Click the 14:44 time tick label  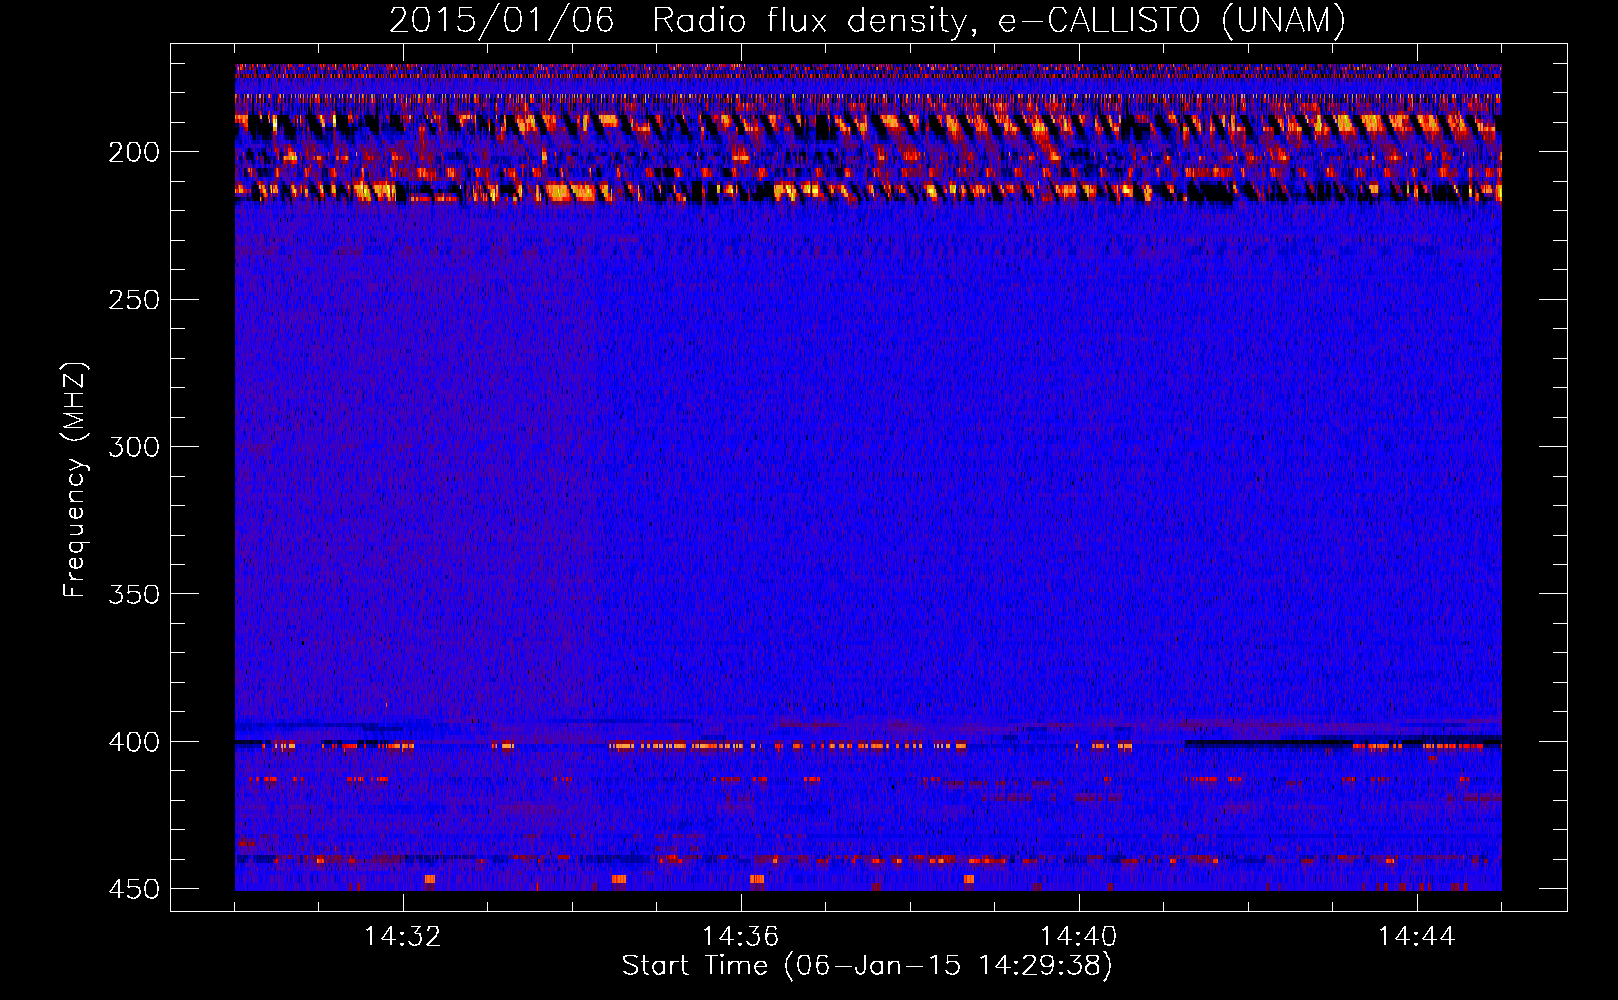(x=1417, y=937)
